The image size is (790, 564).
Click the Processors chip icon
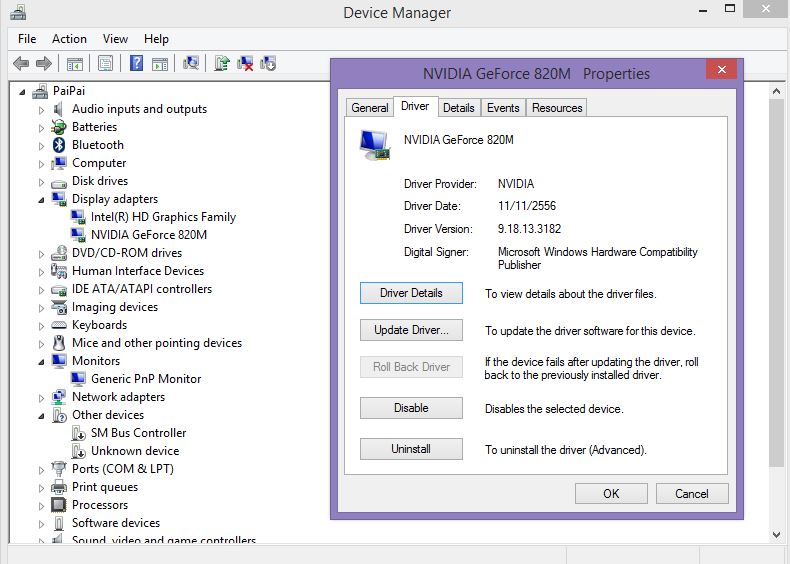pos(59,505)
